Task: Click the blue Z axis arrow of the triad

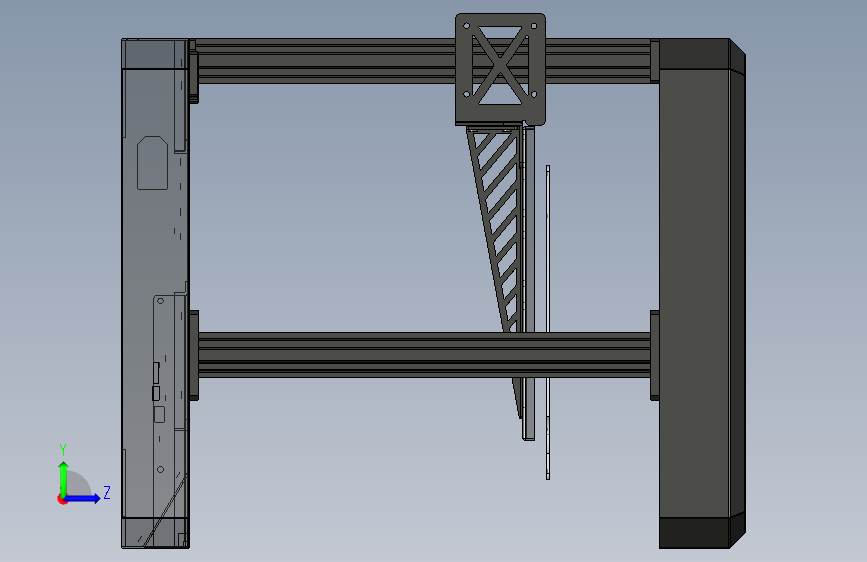Action: 83,498
